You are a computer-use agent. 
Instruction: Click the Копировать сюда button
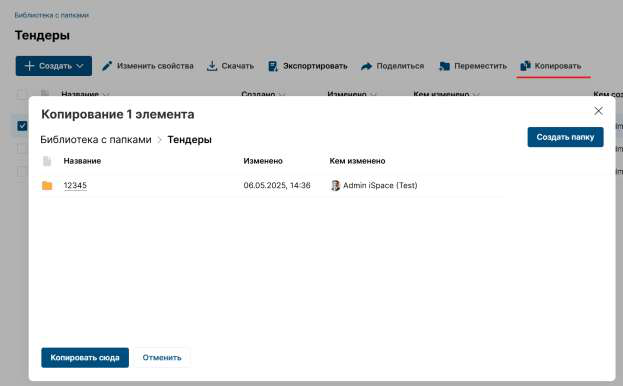pos(85,357)
